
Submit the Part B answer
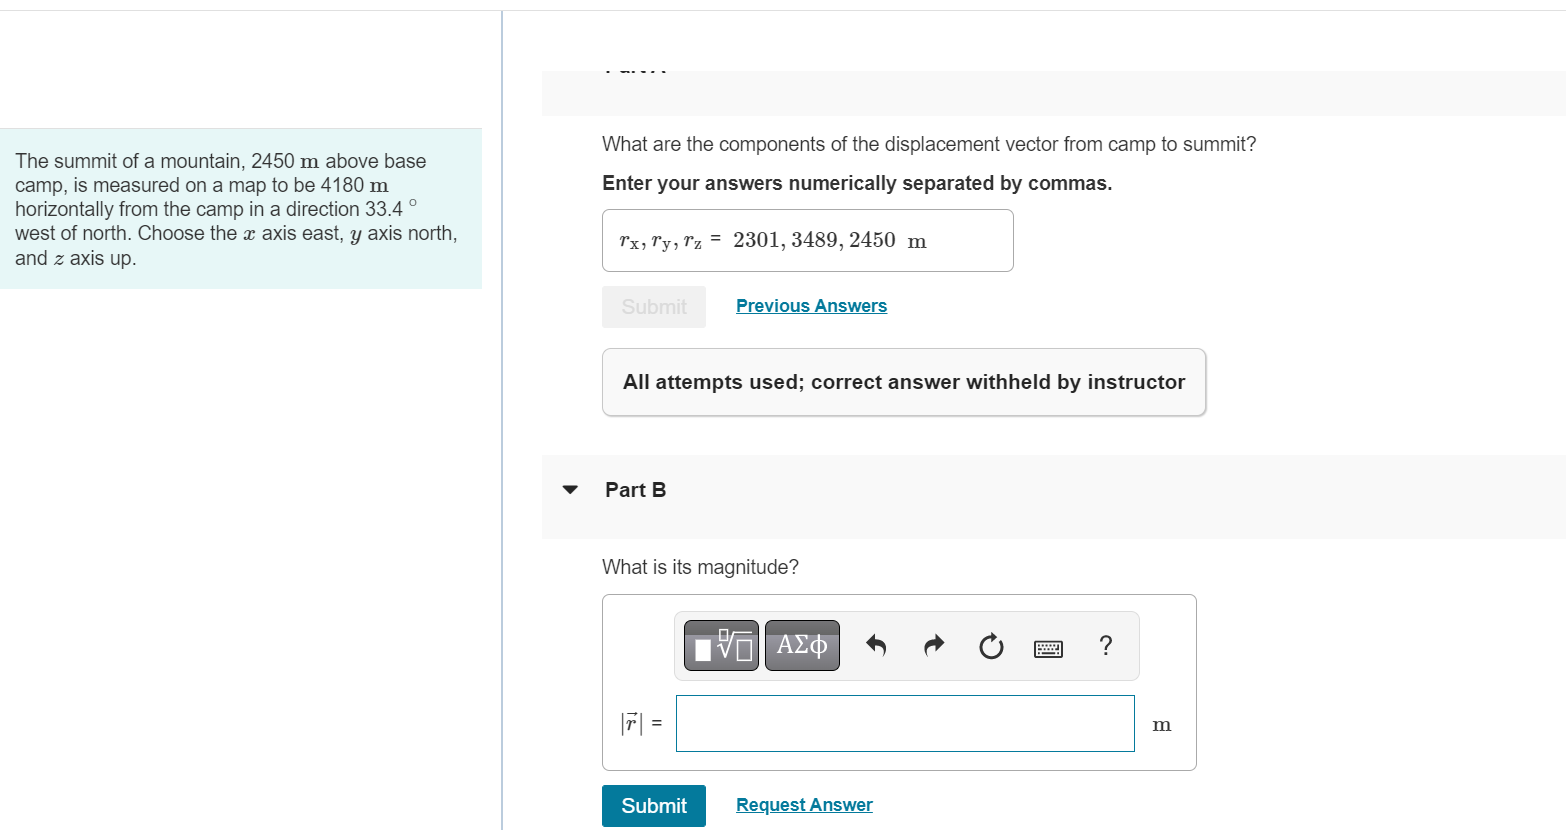pyautogui.click(x=654, y=806)
